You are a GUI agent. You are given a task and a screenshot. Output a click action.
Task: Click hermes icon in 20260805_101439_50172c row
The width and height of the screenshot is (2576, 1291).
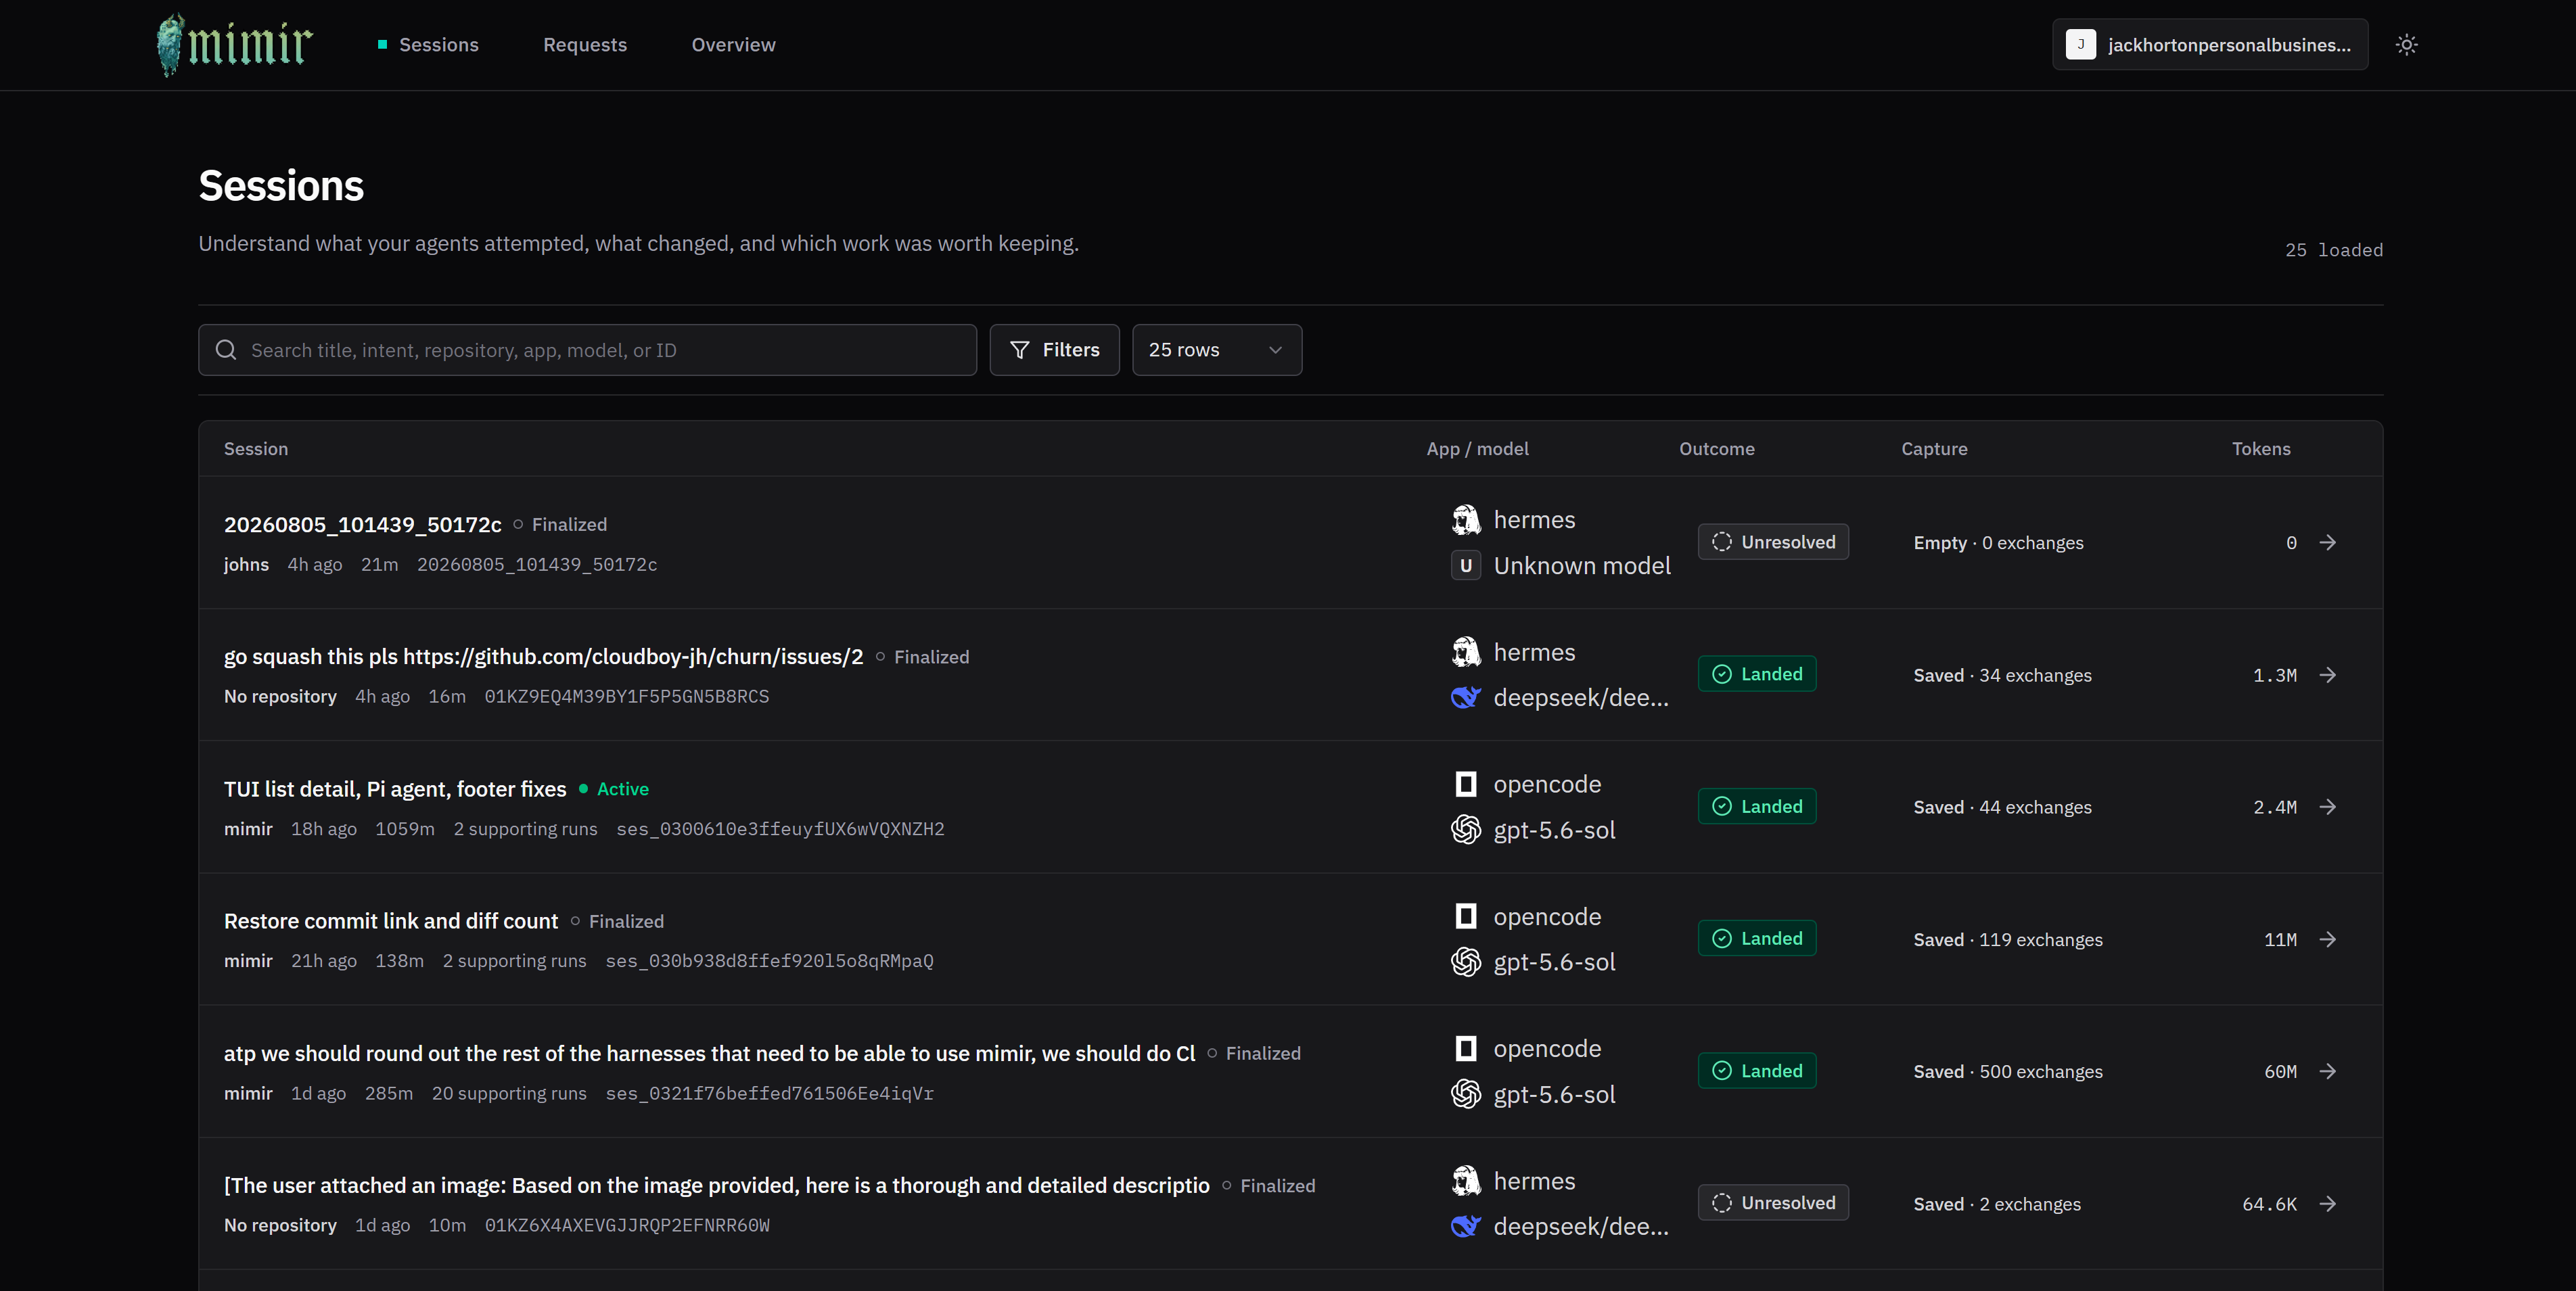click(1465, 520)
